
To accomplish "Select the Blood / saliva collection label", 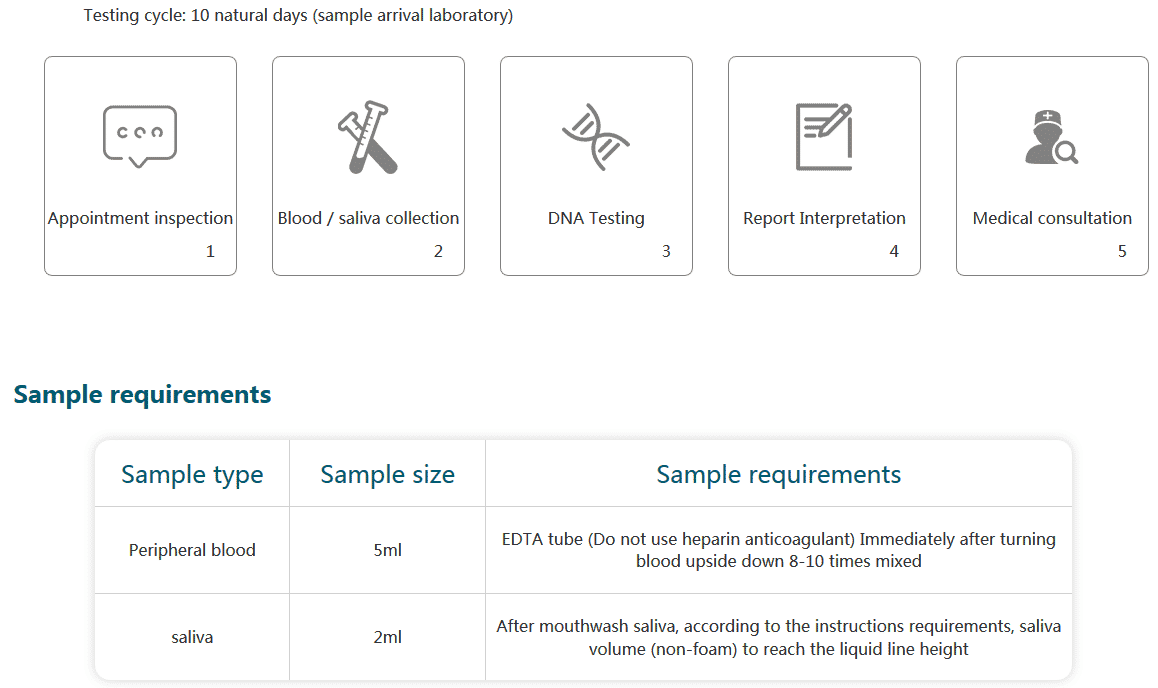I will pos(369,219).
